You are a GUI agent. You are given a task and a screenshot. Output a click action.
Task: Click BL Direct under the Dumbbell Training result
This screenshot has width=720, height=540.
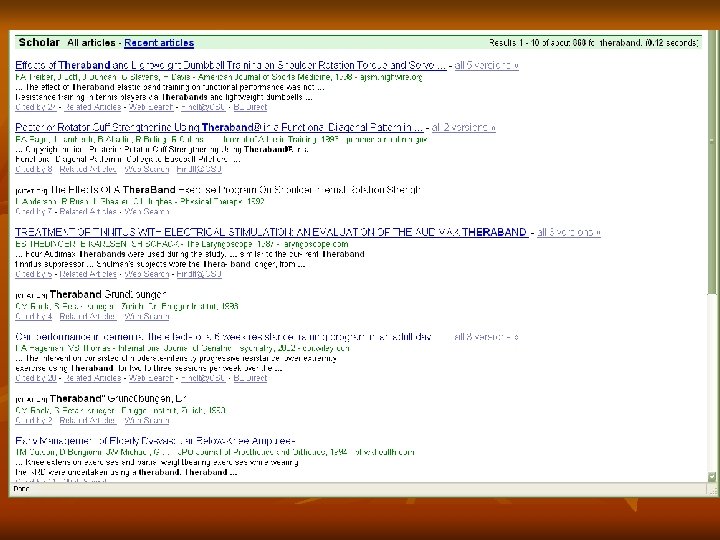[250, 107]
